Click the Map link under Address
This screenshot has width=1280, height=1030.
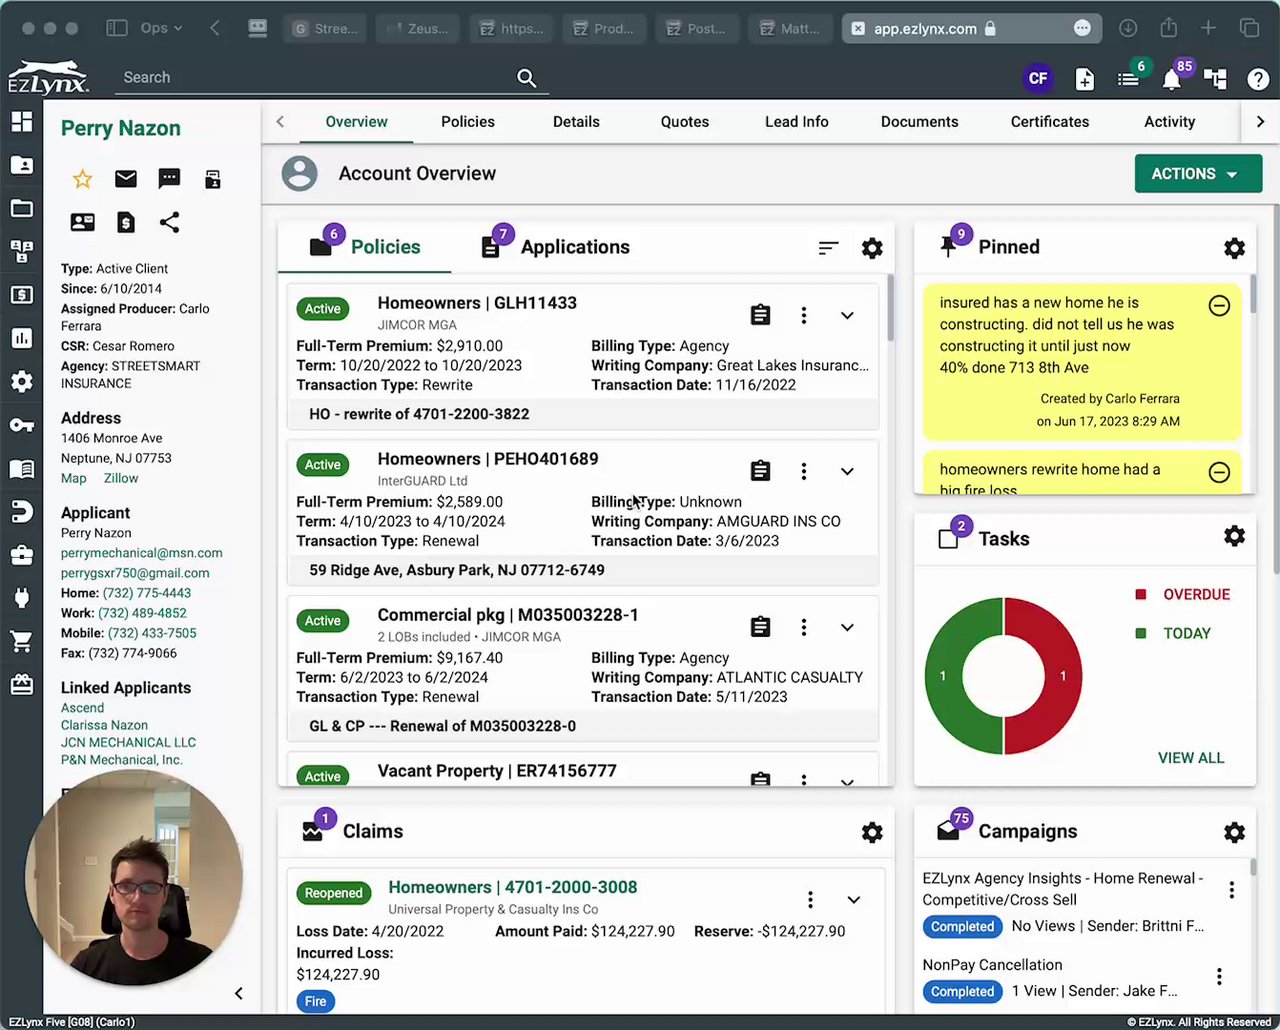click(x=73, y=479)
